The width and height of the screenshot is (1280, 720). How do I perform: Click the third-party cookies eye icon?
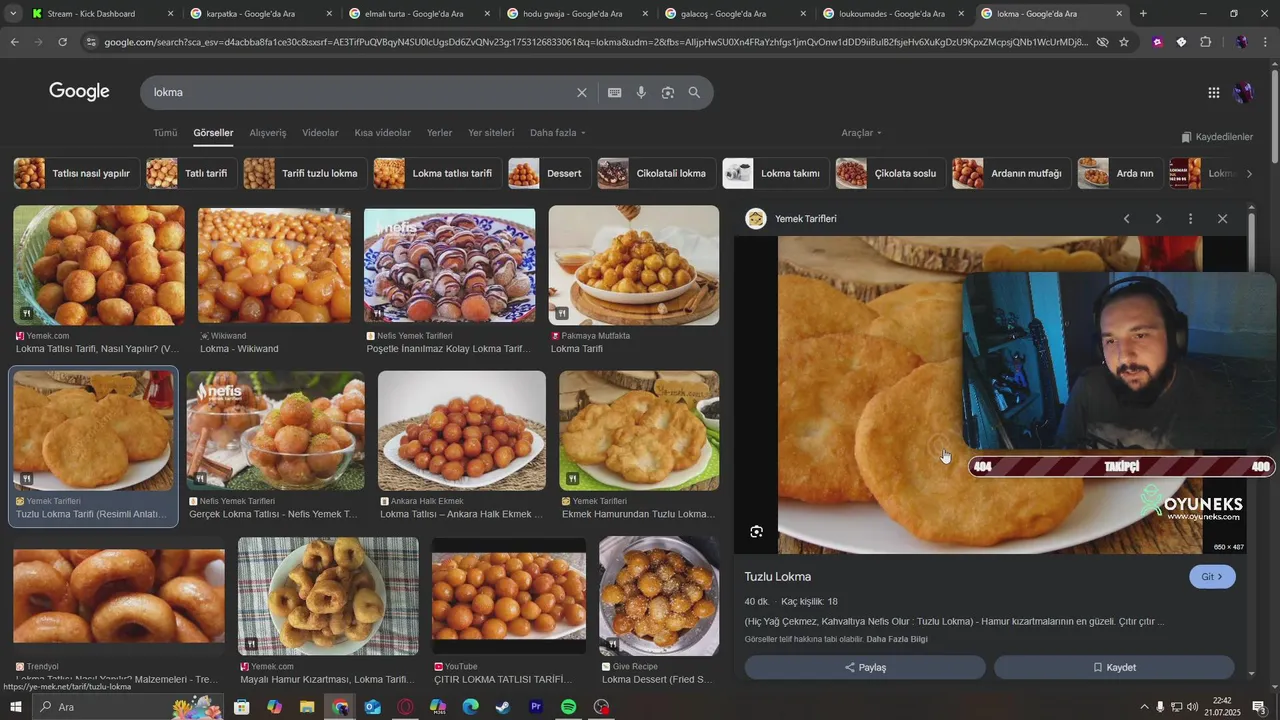(x=1102, y=42)
